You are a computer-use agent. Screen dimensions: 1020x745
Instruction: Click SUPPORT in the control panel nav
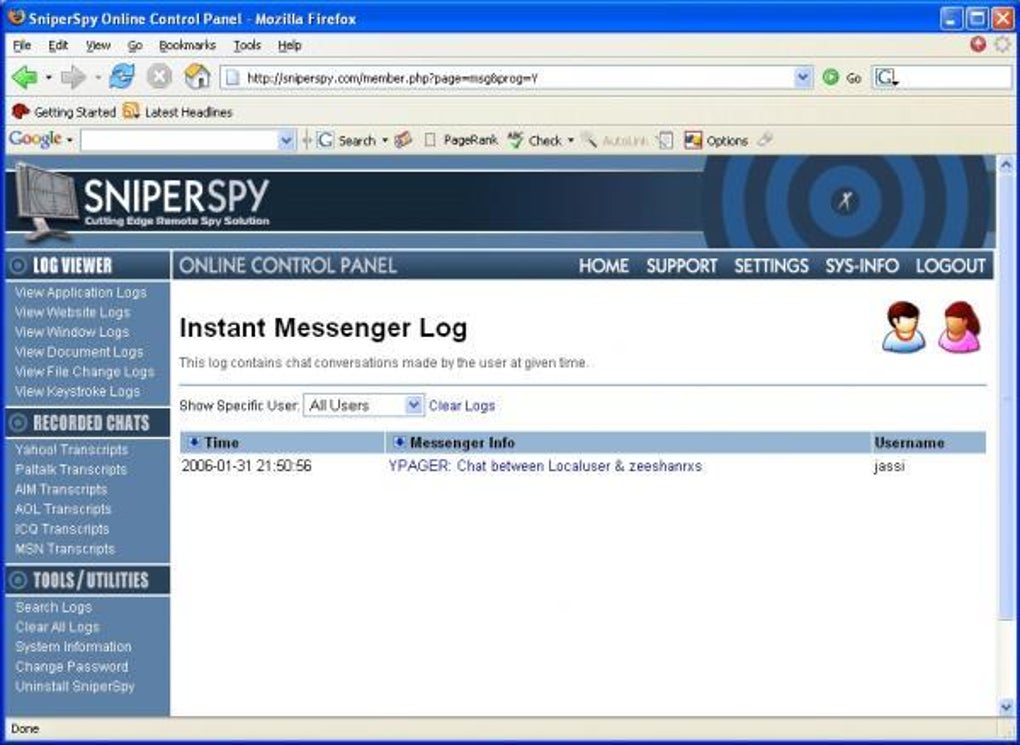[682, 266]
